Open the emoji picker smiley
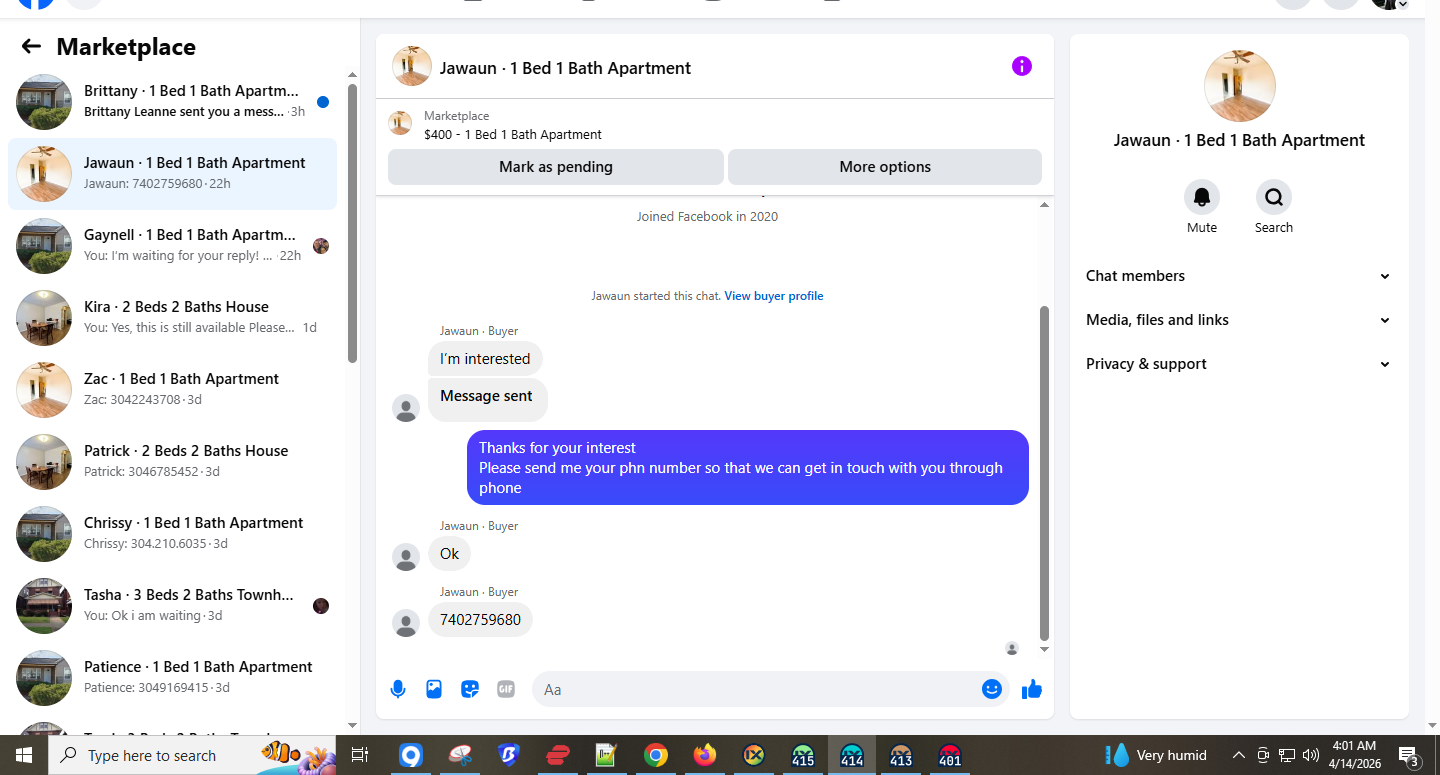The width and height of the screenshot is (1440, 775). pyautogui.click(x=992, y=689)
